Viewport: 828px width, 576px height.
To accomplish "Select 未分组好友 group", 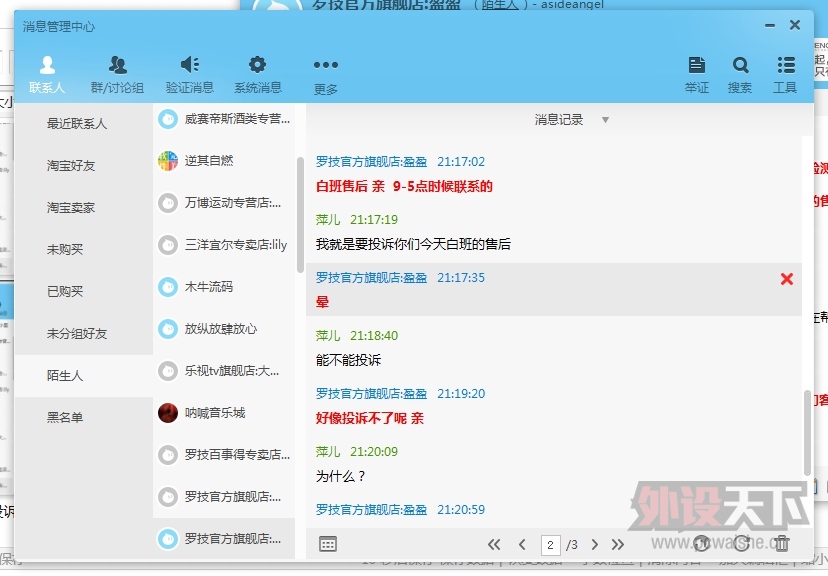I will point(83,334).
